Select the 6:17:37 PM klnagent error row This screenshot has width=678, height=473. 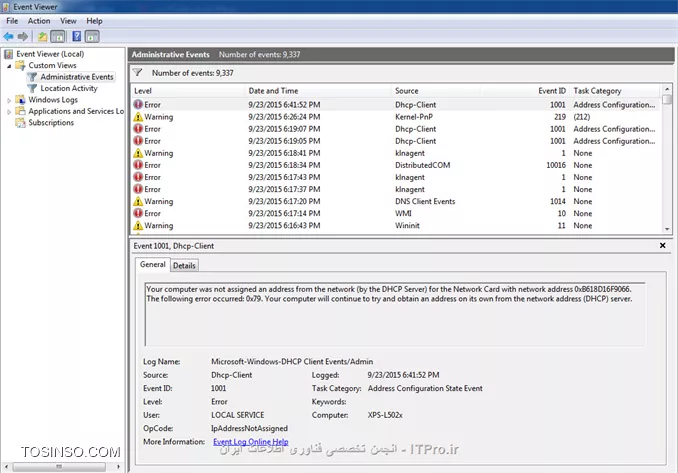click(x=396, y=189)
